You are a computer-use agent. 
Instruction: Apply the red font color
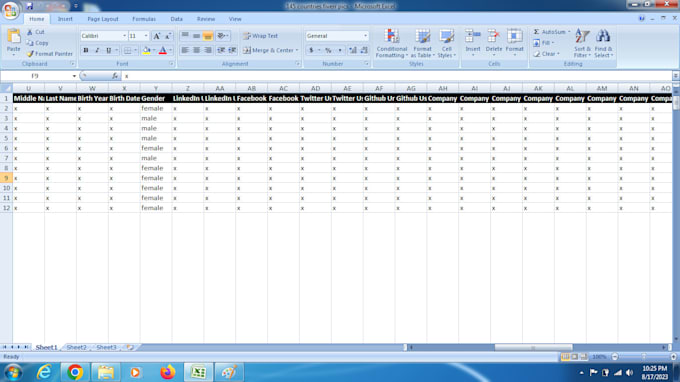[163, 51]
